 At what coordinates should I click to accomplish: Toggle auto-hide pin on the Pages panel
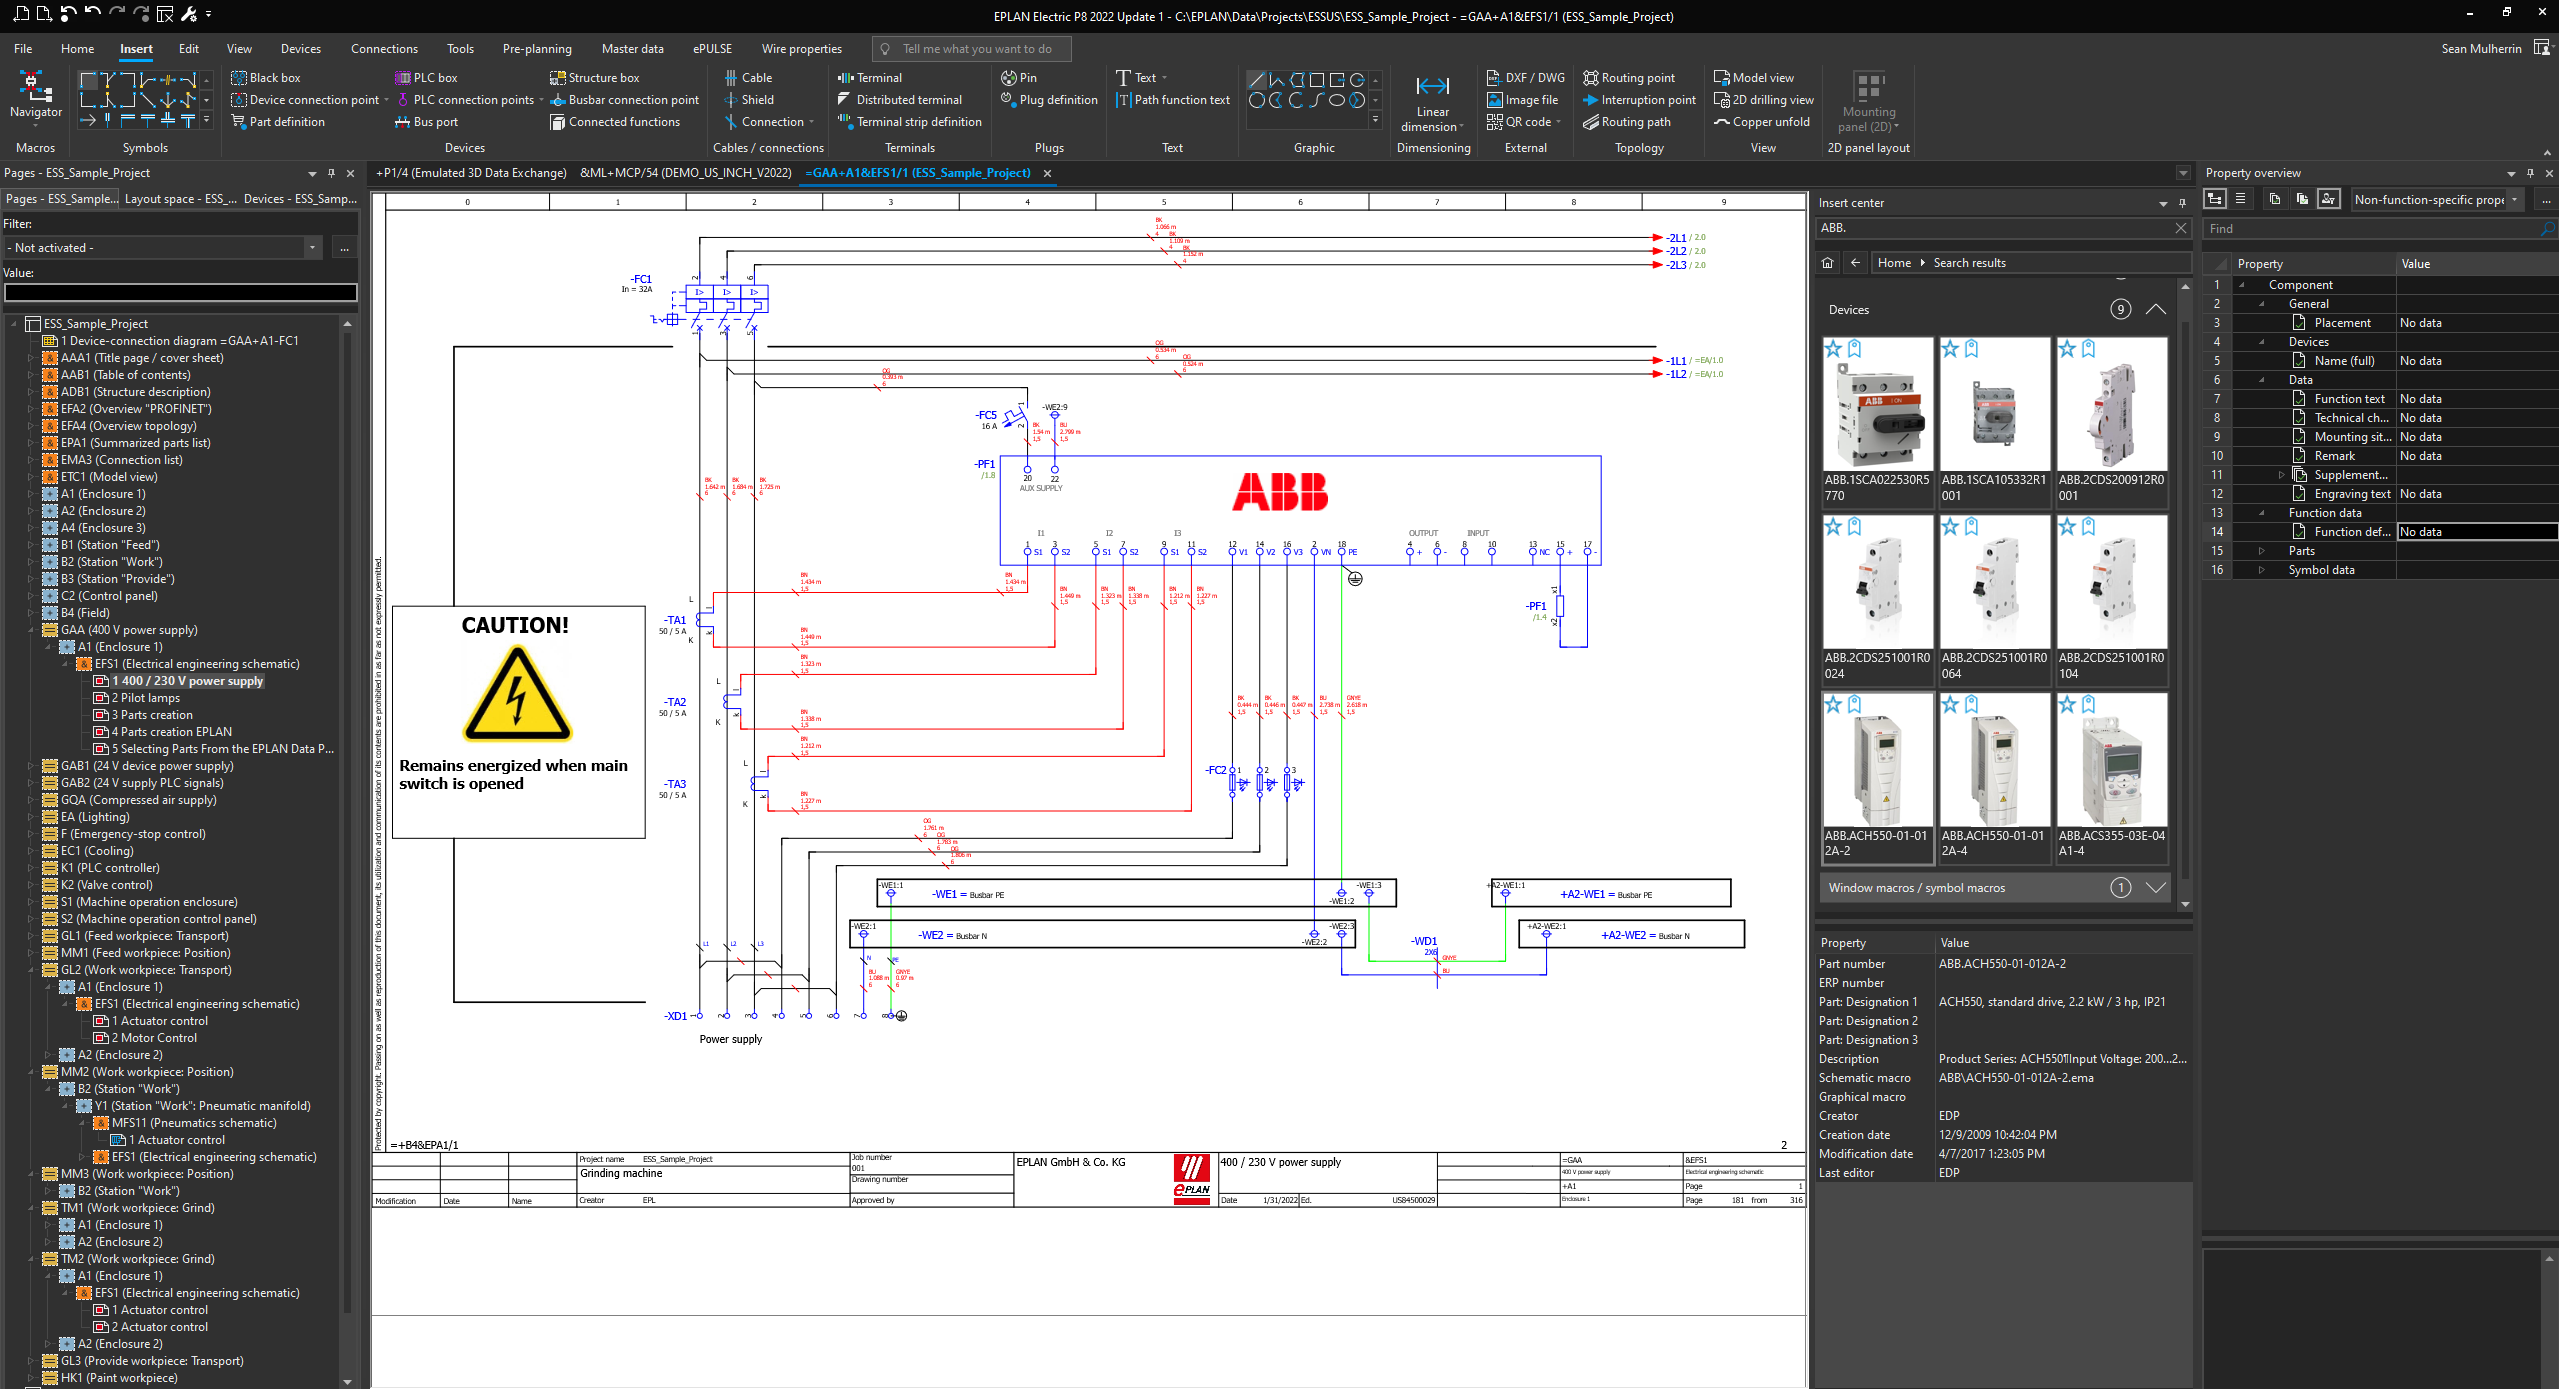pos(330,172)
